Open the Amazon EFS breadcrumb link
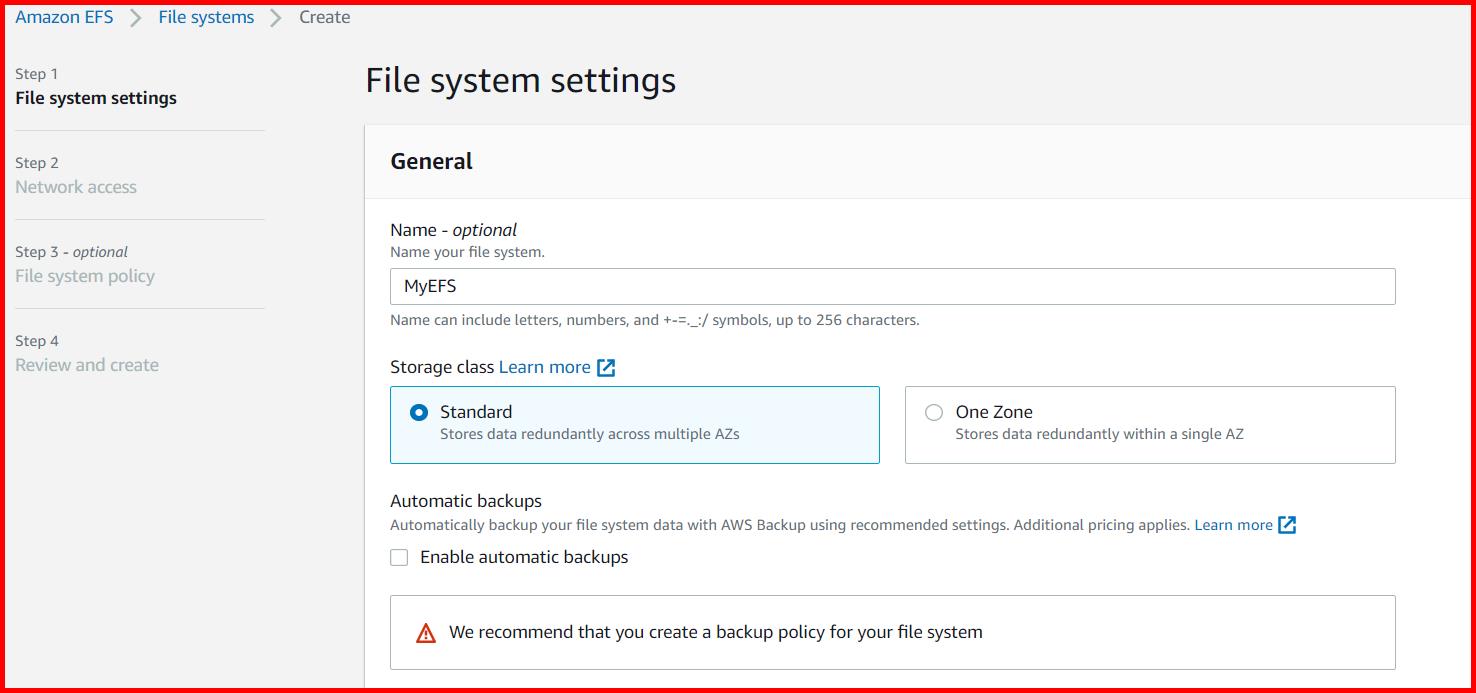This screenshot has height=693, width=1476. click(64, 16)
